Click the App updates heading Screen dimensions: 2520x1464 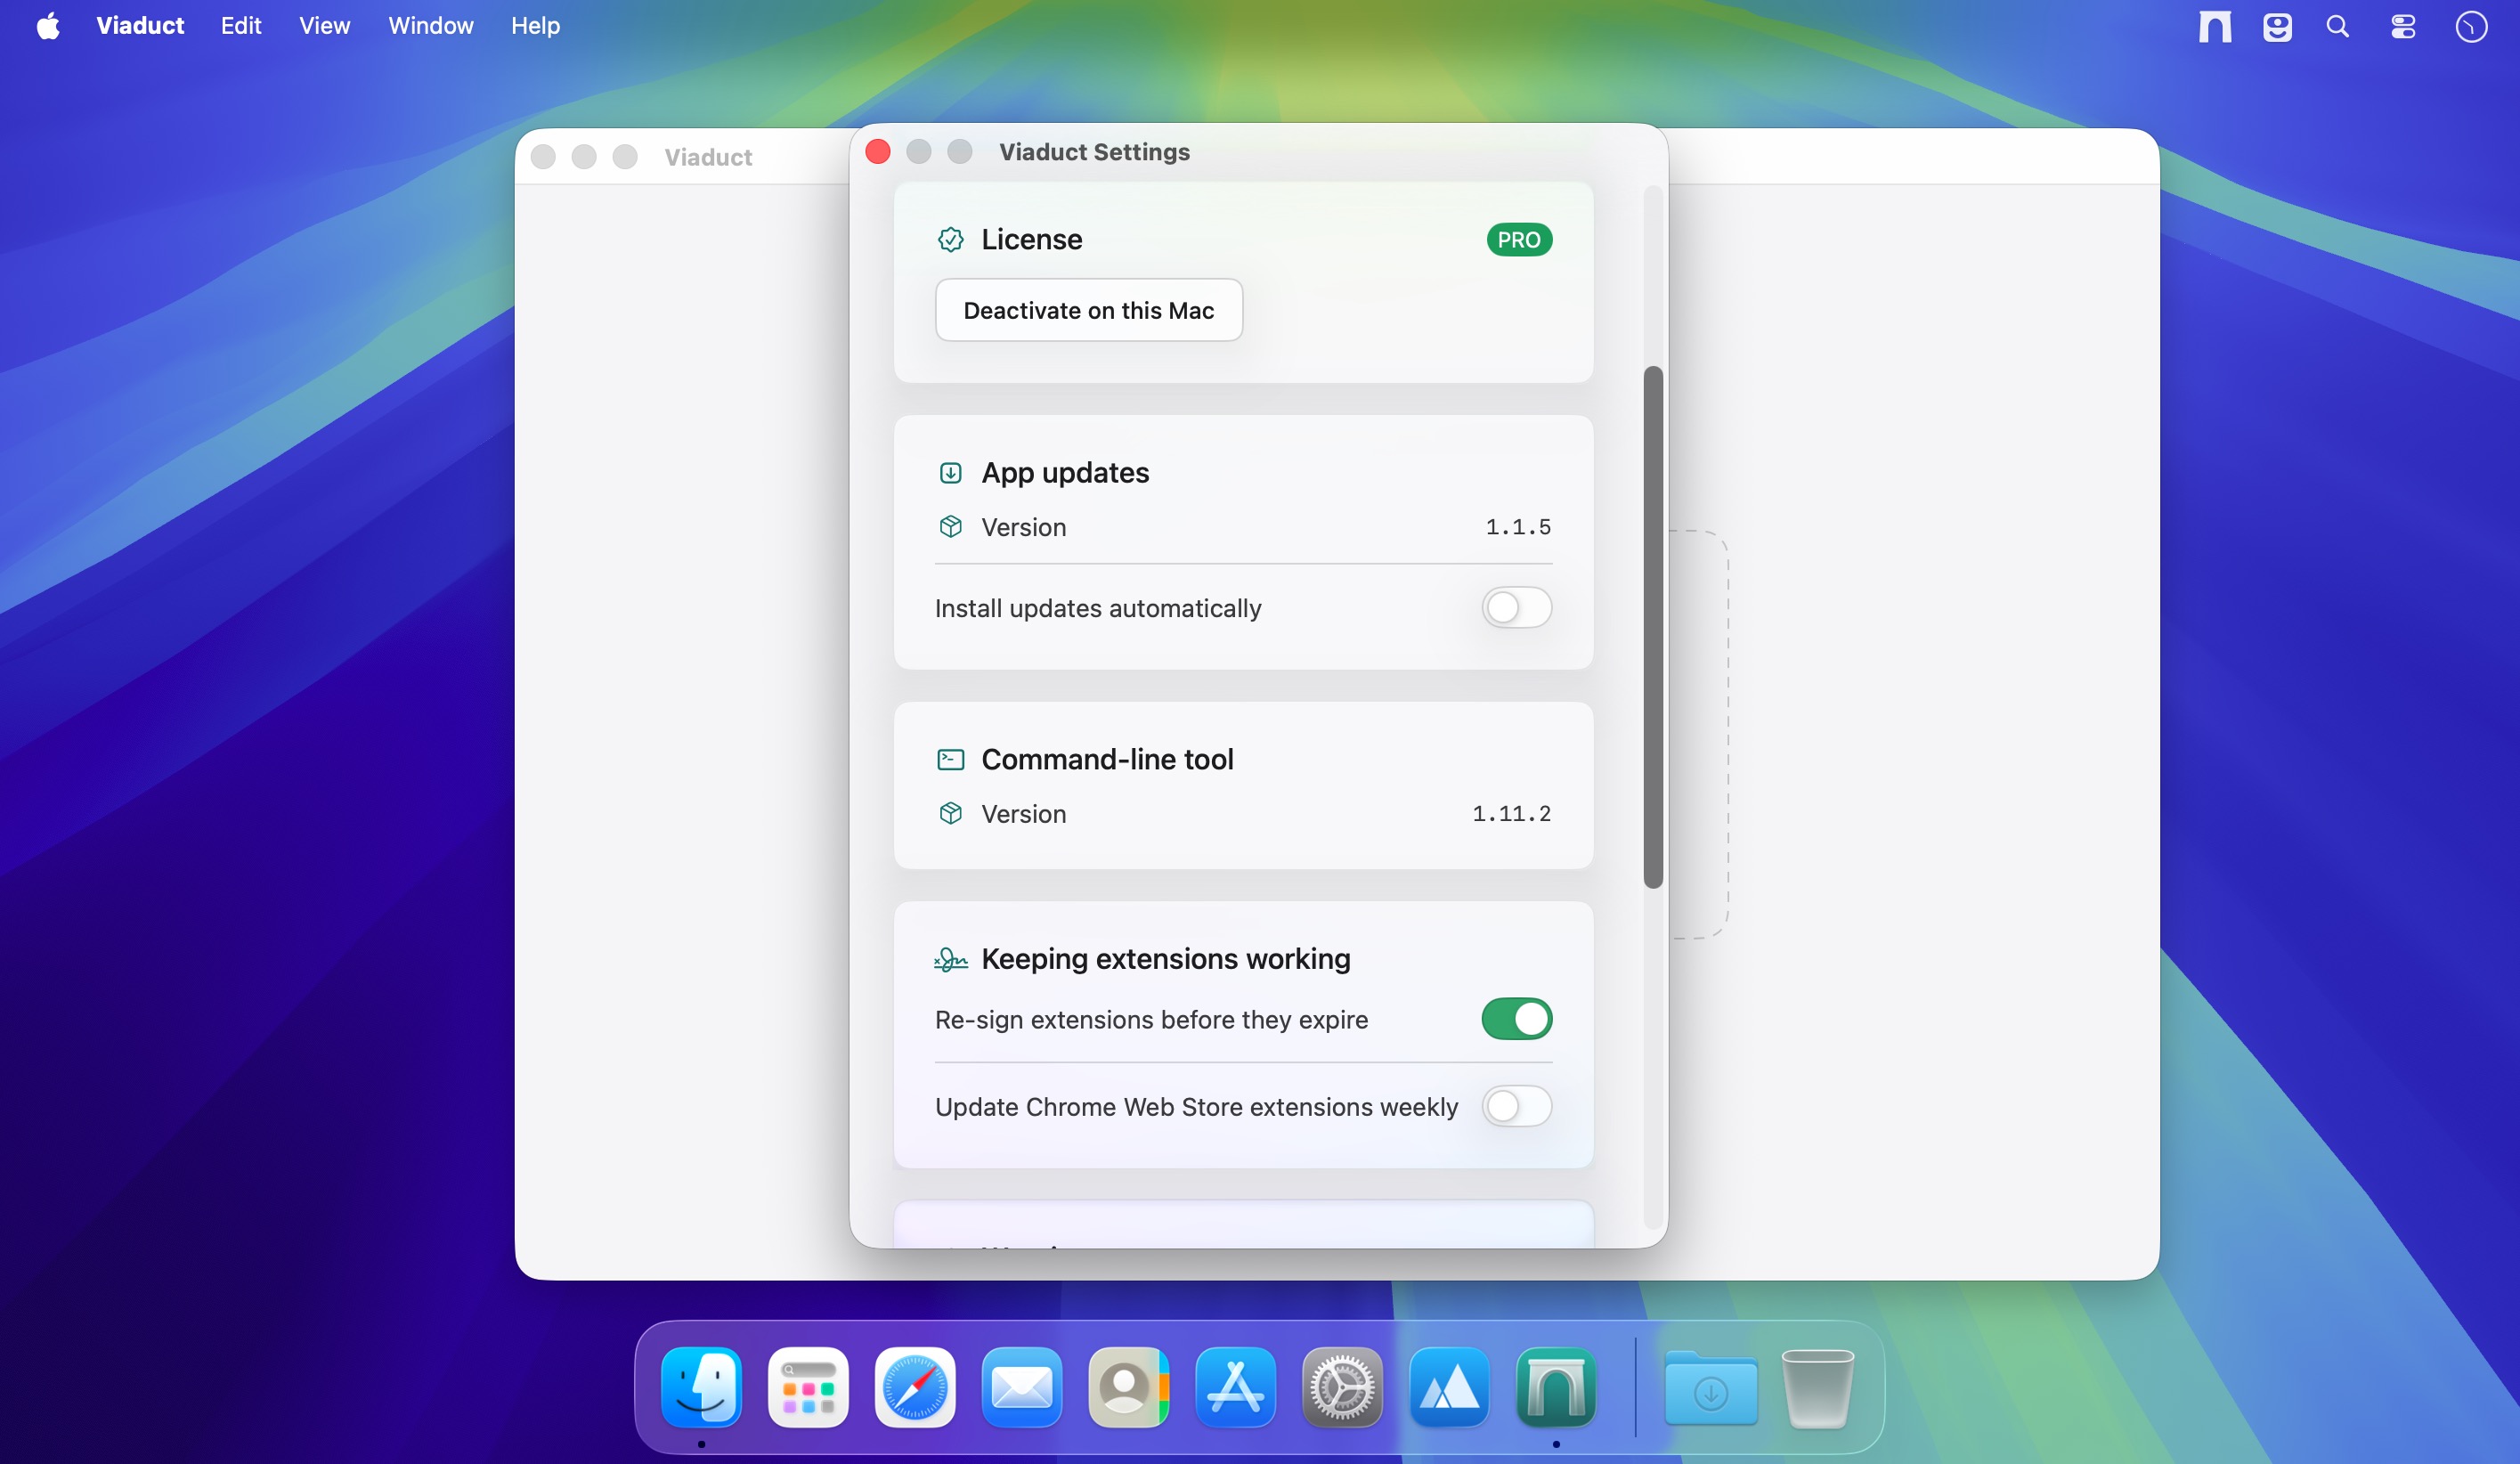pyautogui.click(x=1065, y=473)
